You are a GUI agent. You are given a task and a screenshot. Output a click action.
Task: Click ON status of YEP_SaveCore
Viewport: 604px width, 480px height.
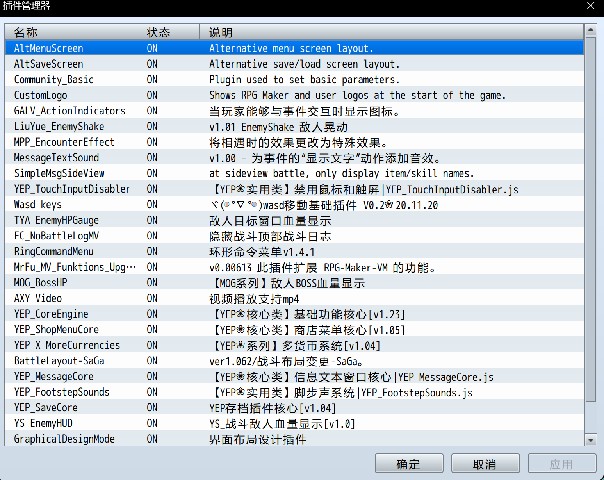pyautogui.click(x=152, y=408)
